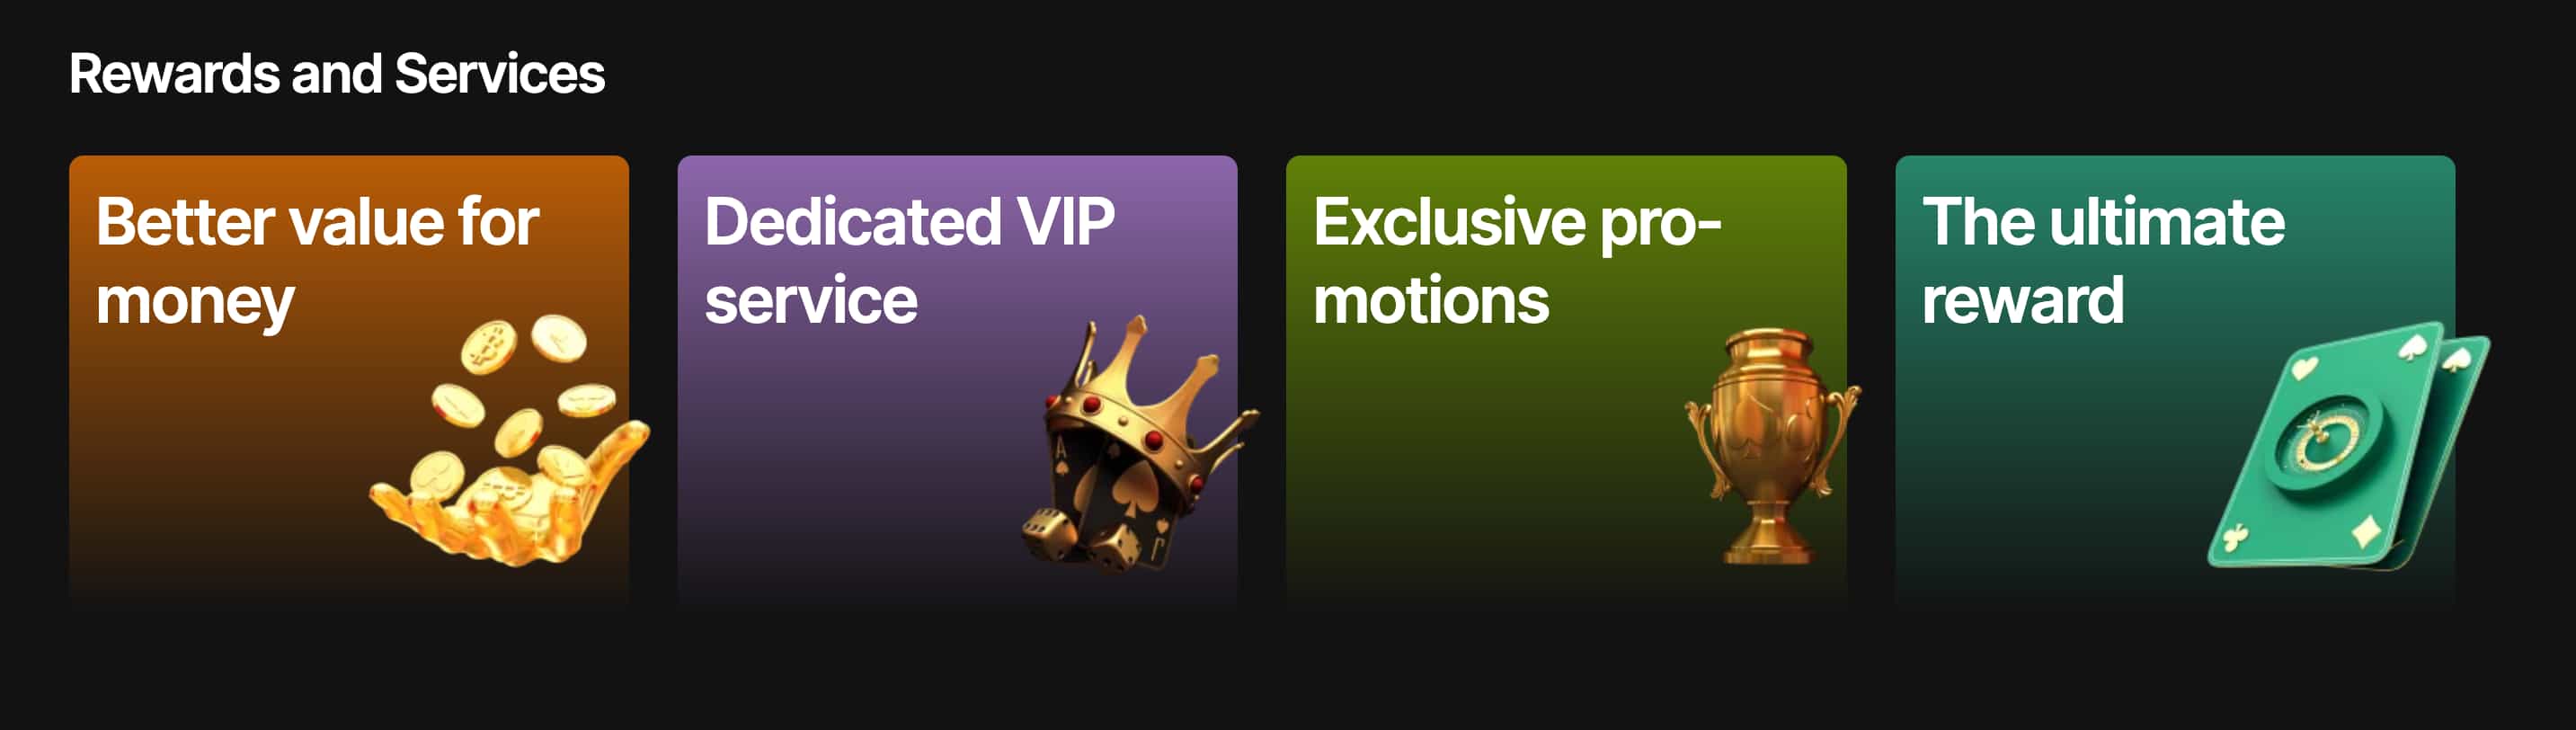
Task: Open the green Exclusive promotions card
Action: tap(1566, 382)
